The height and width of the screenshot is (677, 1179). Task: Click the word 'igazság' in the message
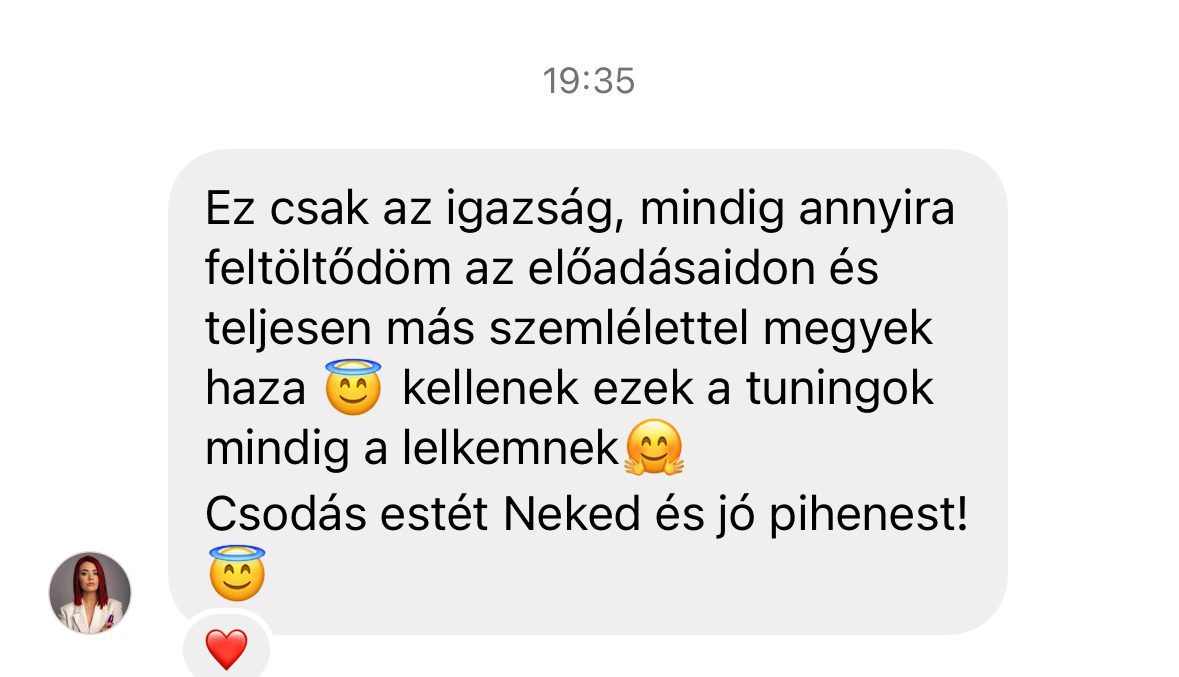535,210
